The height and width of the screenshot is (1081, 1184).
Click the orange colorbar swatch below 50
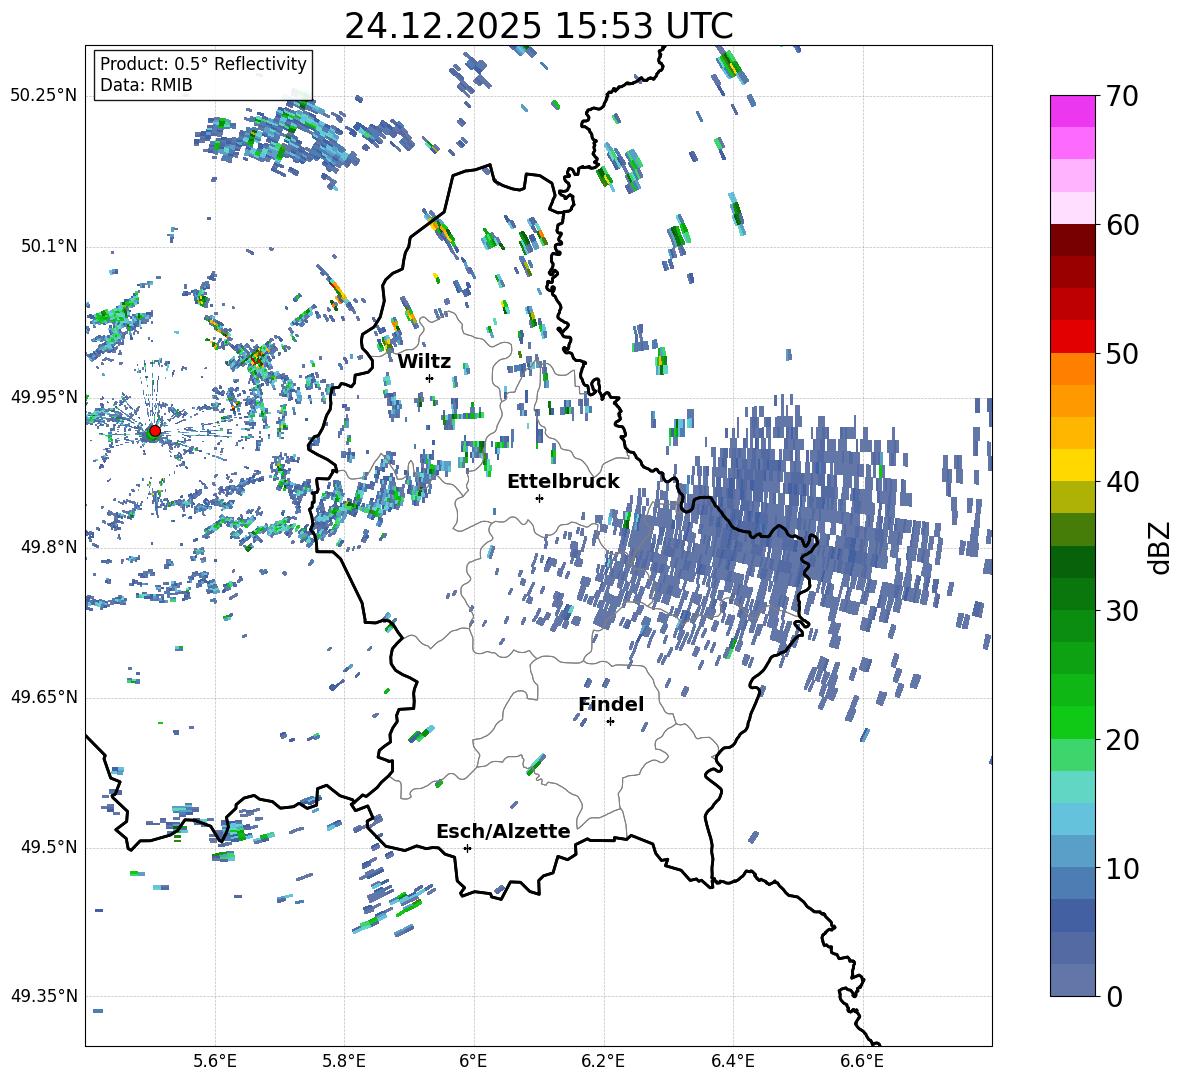pyautogui.click(x=1073, y=369)
